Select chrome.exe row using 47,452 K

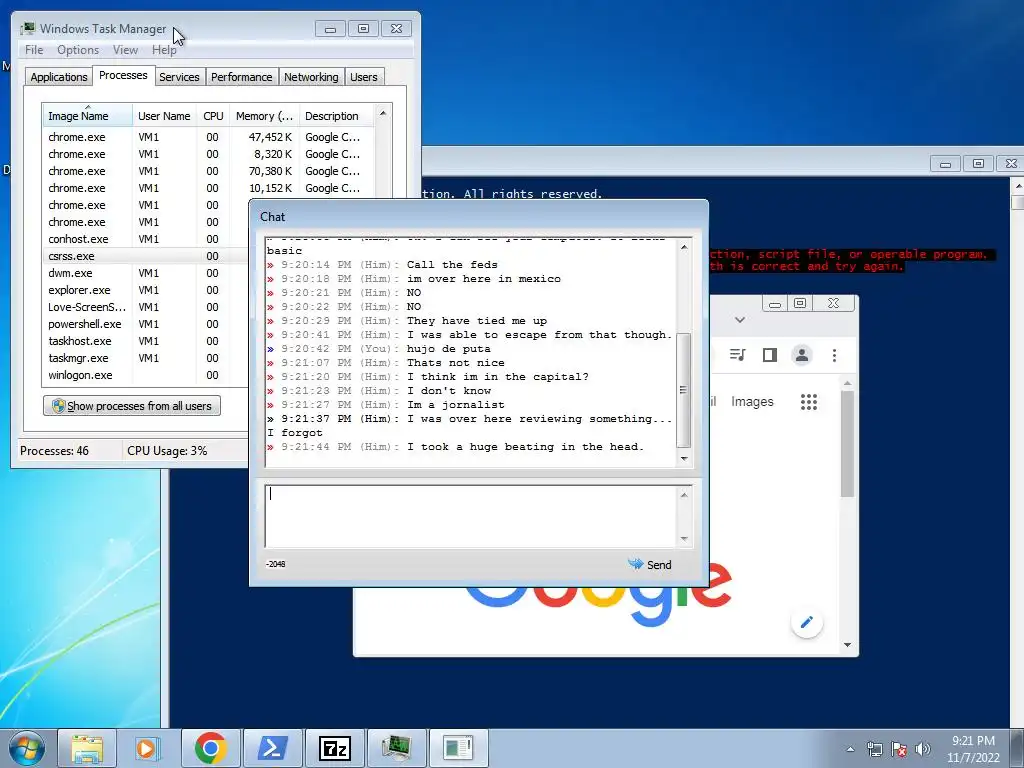[209, 137]
